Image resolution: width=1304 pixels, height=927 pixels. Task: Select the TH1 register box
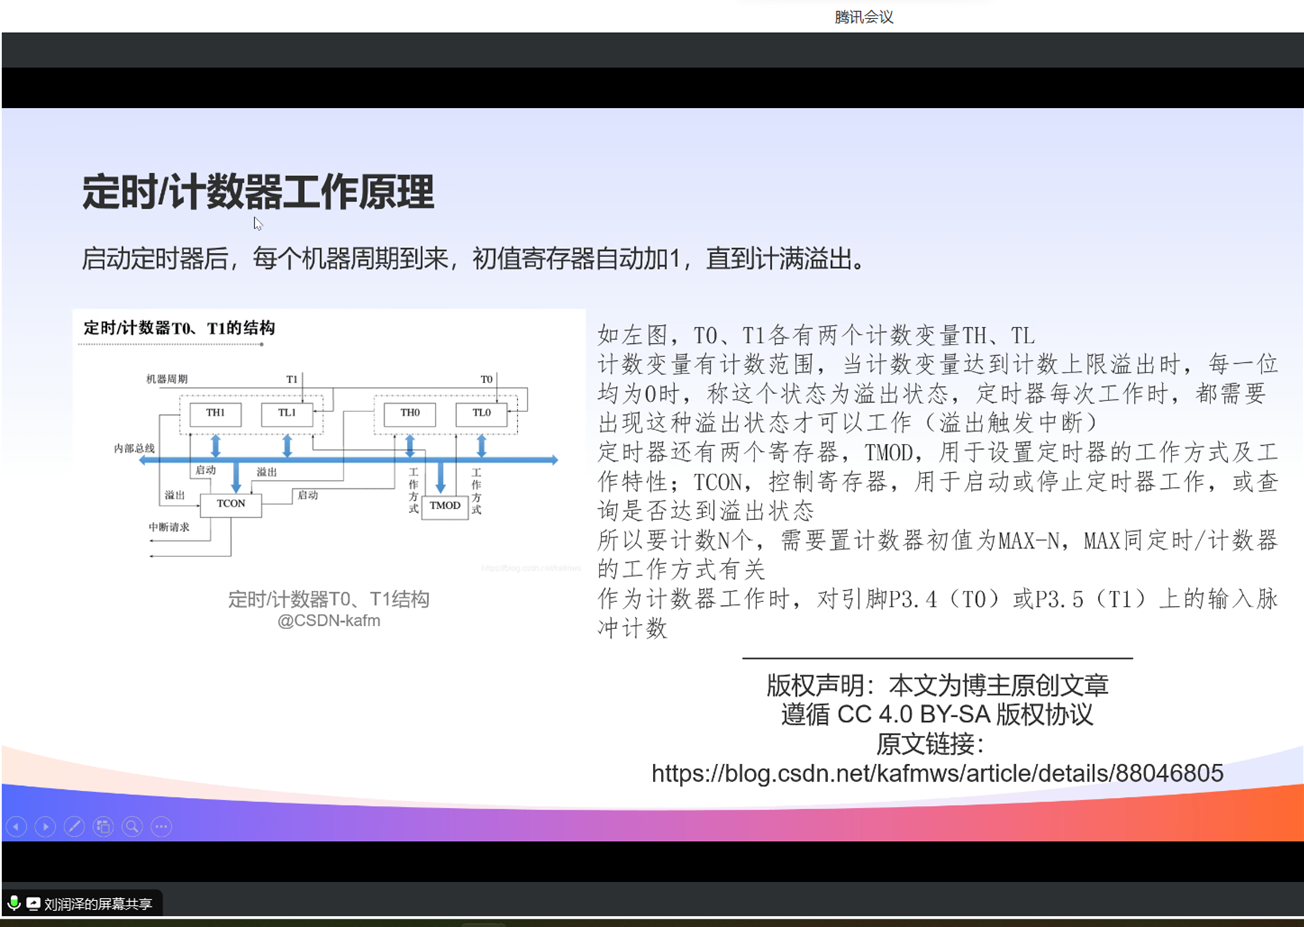click(215, 413)
